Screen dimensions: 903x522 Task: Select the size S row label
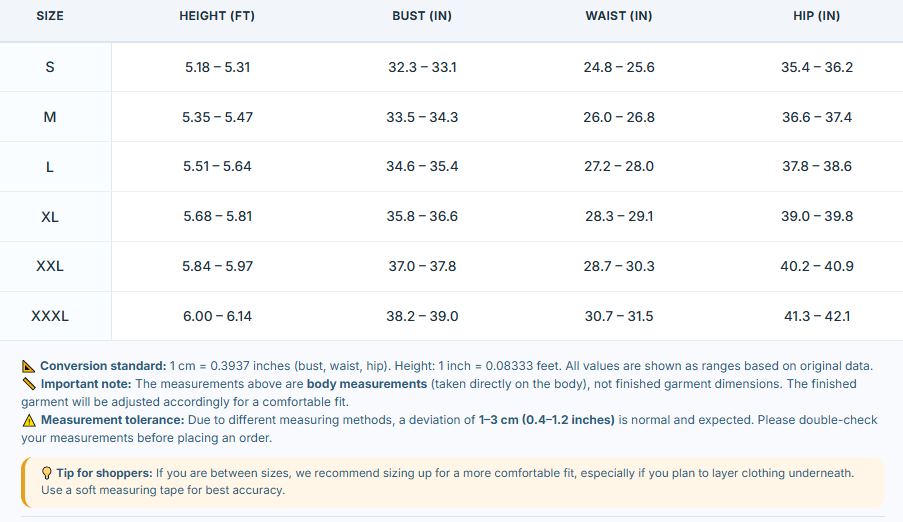coord(50,67)
